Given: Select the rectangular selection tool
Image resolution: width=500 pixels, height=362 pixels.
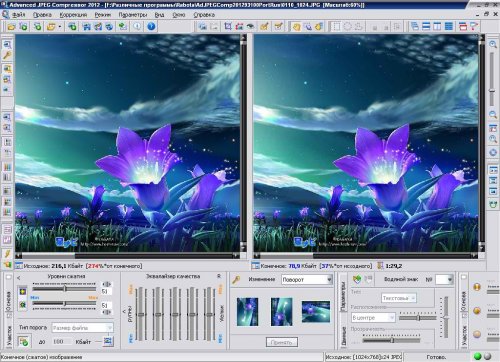Looking at the screenshot, I should tap(336, 26).
